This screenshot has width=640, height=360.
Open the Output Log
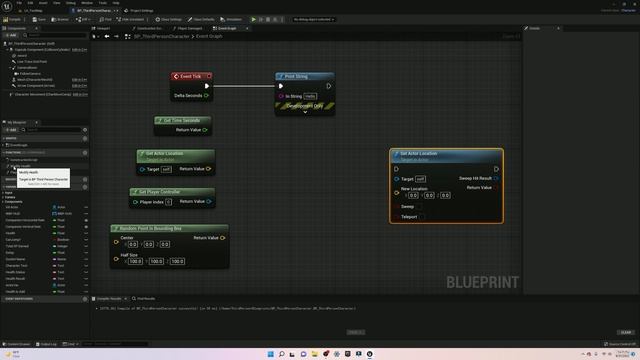click(x=46, y=344)
